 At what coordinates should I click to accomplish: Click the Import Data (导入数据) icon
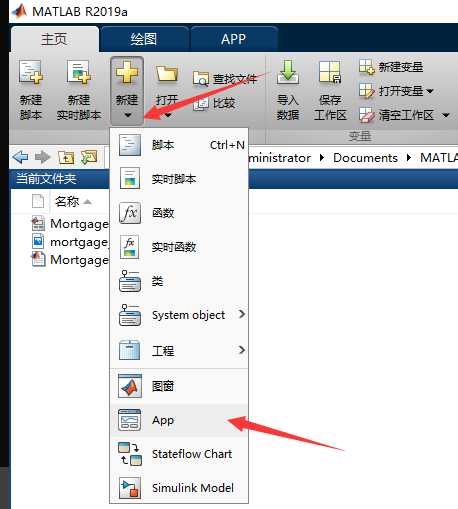(x=288, y=72)
